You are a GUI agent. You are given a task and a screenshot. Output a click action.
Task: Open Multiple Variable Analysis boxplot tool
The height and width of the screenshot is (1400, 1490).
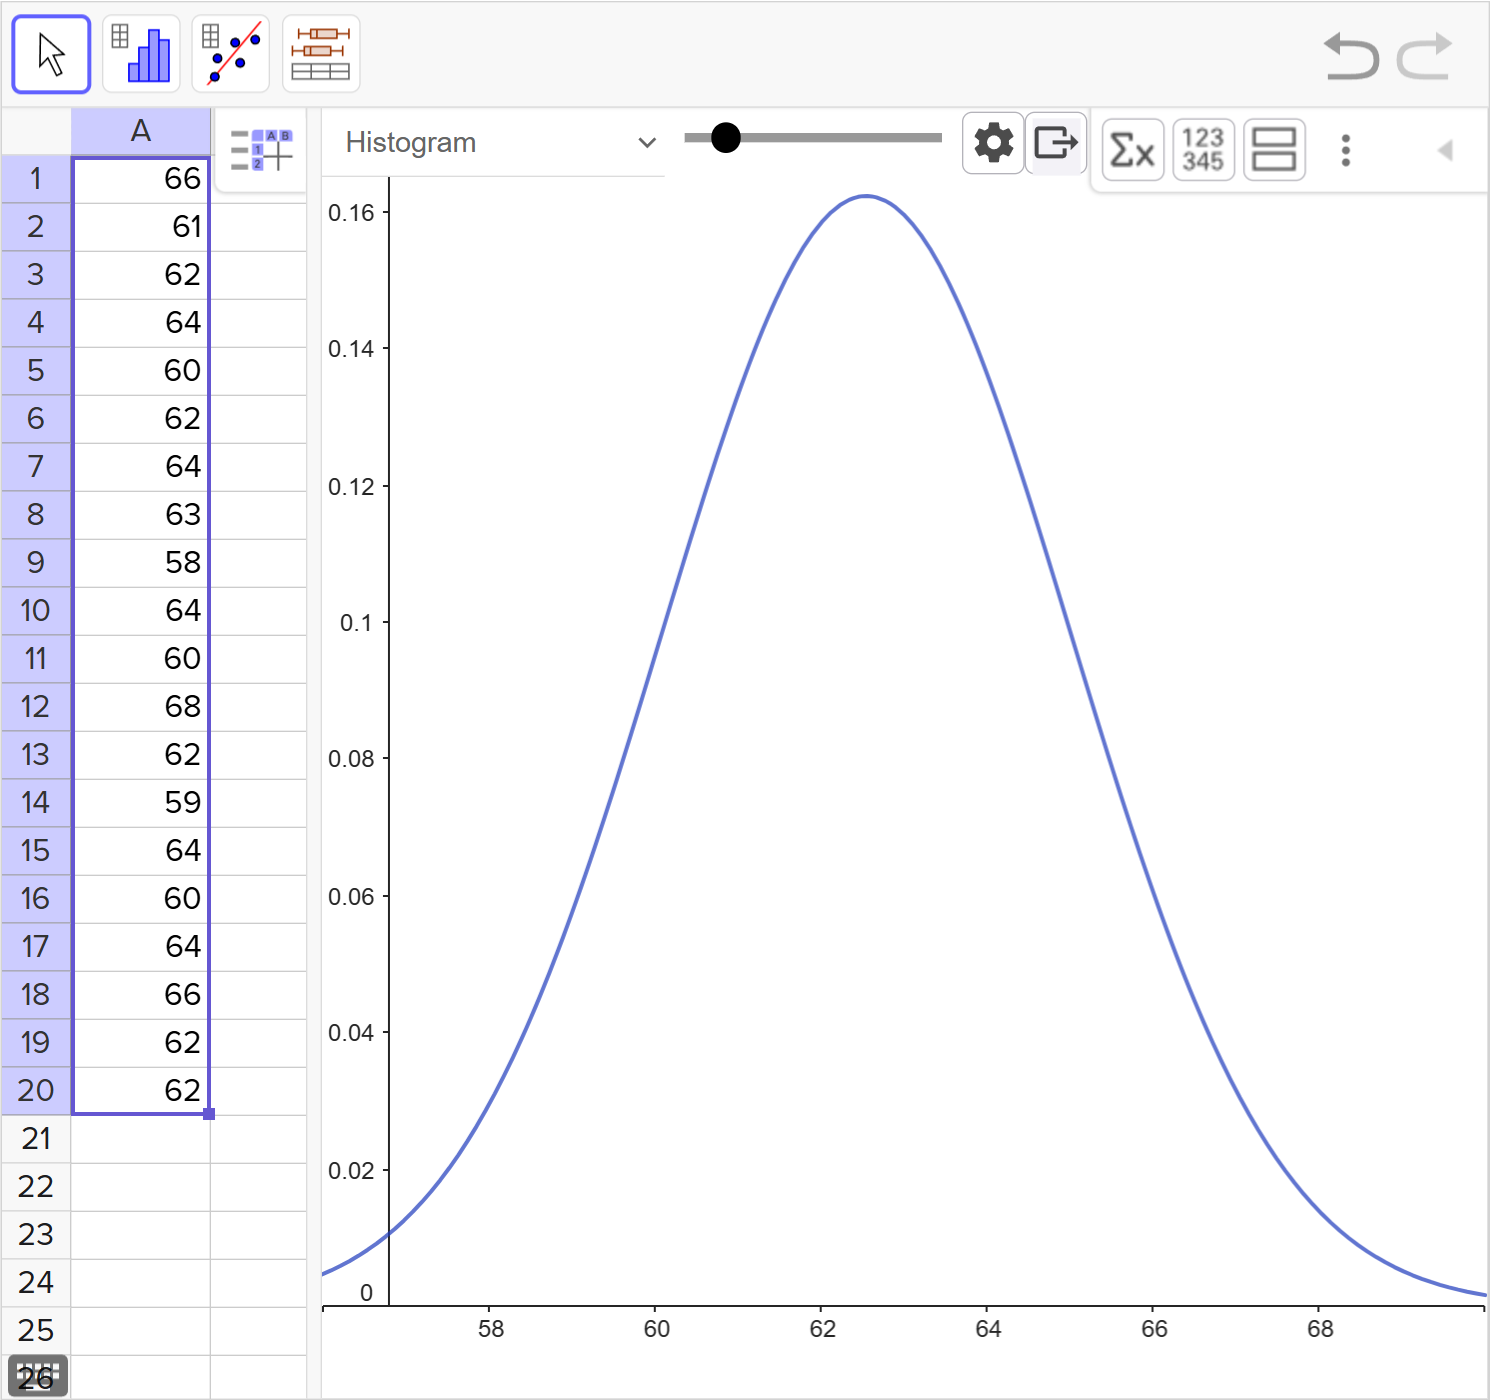pos(321,54)
